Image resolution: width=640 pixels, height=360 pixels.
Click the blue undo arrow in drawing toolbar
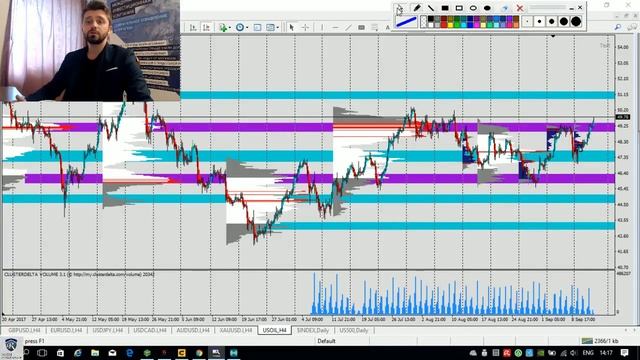[505, 8]
